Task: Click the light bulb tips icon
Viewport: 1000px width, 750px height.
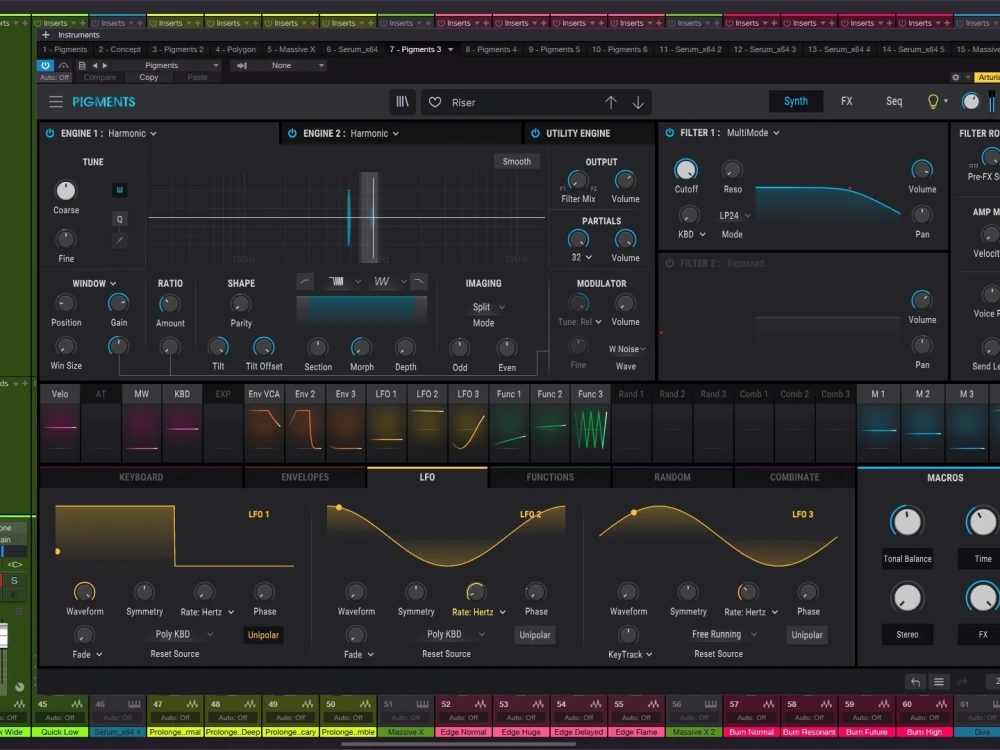Action: coord(933,102)
